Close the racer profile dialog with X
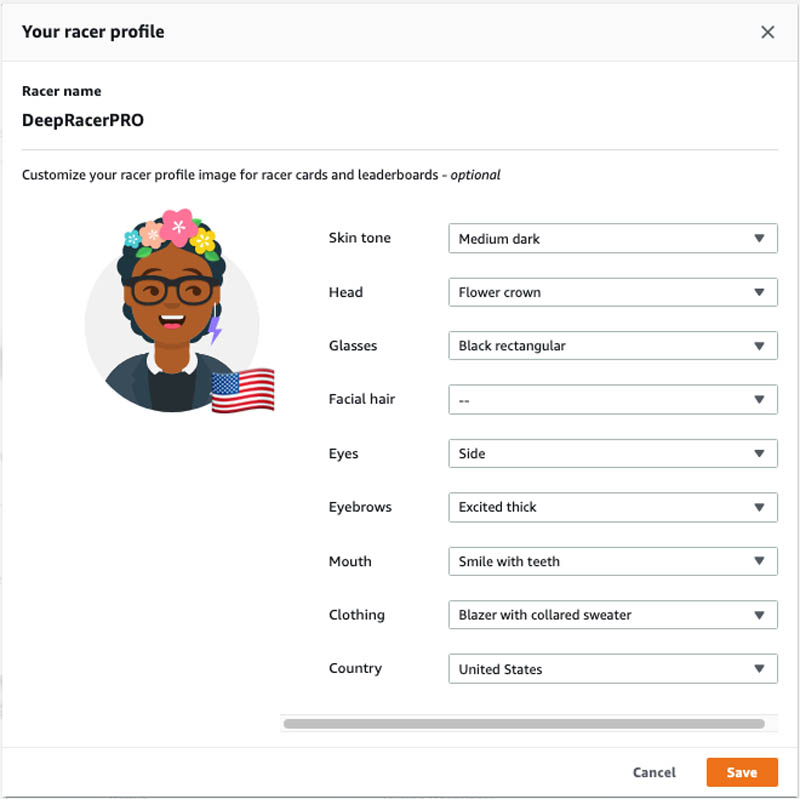Viewport: 800px width, 799px height. point(767,32)
